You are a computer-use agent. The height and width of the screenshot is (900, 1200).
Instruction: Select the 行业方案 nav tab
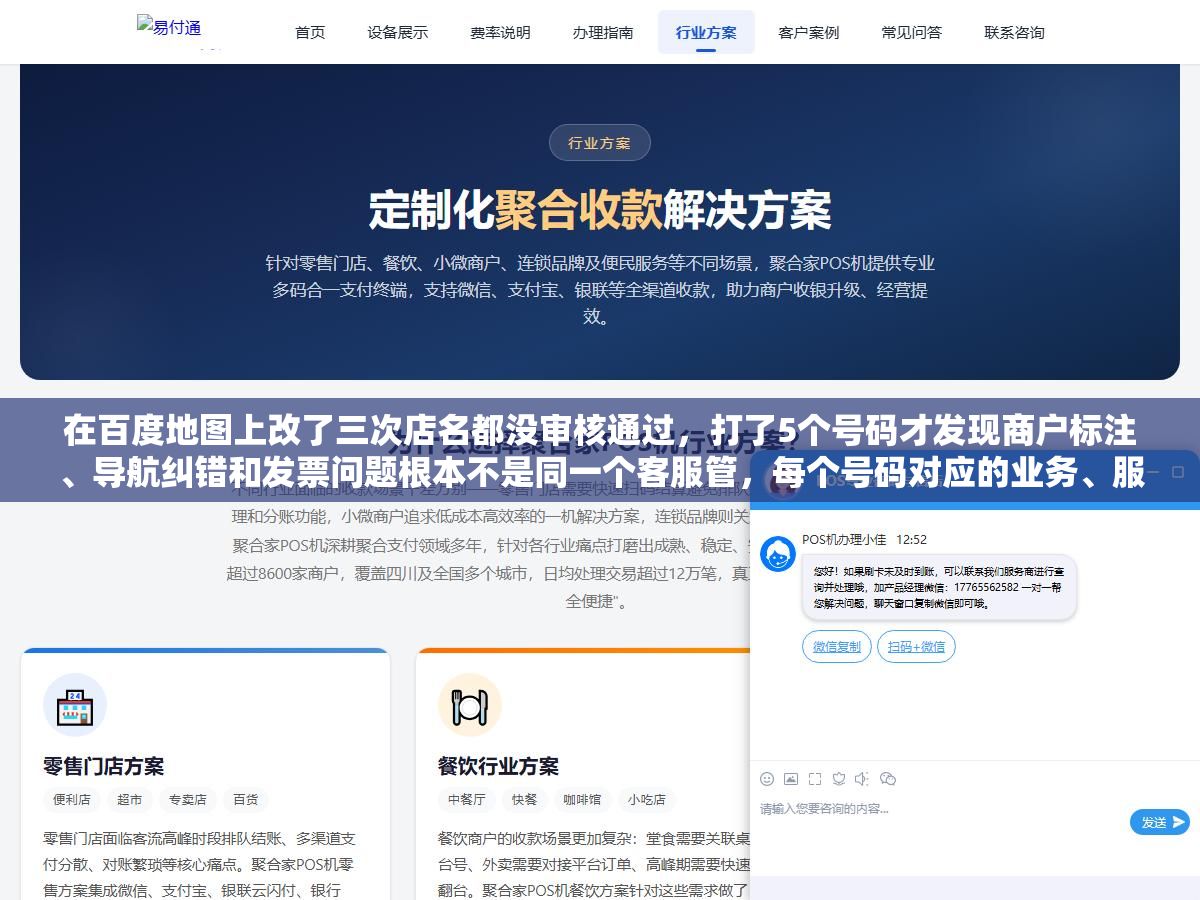tap(706, 32)
